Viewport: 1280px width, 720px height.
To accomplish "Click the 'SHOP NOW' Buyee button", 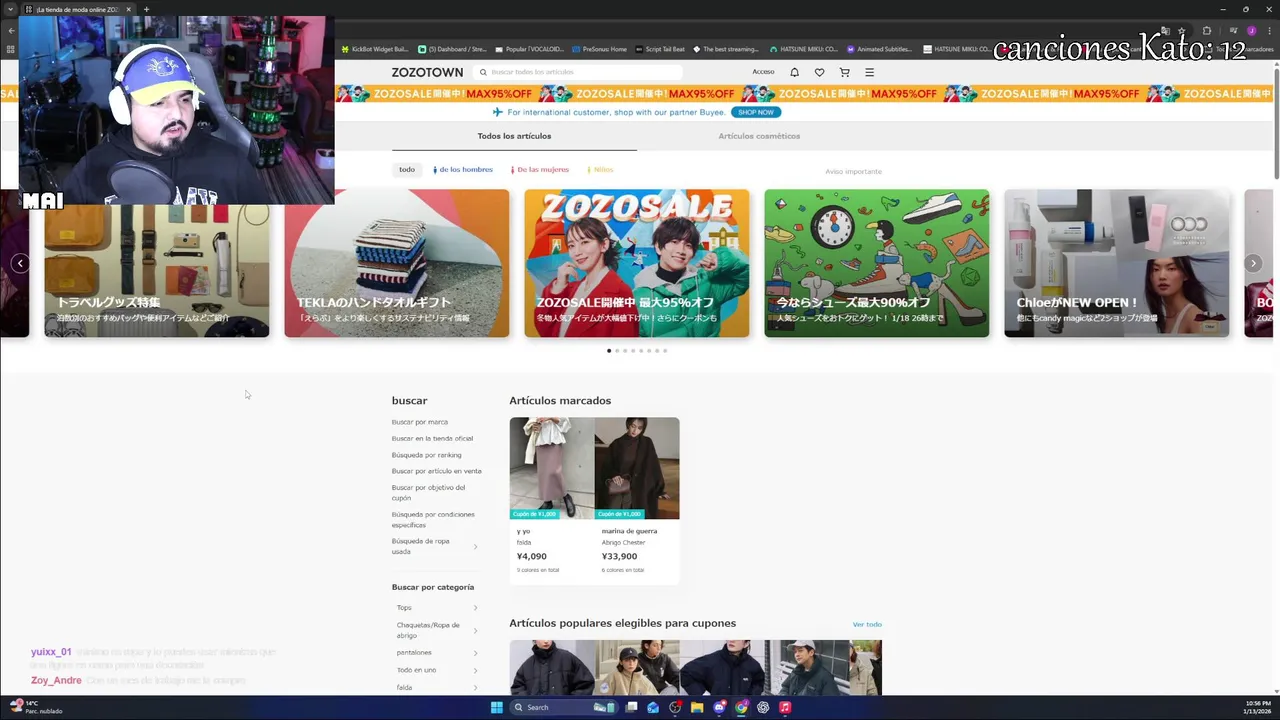I will pyautogui.click(x=756, y=112).
